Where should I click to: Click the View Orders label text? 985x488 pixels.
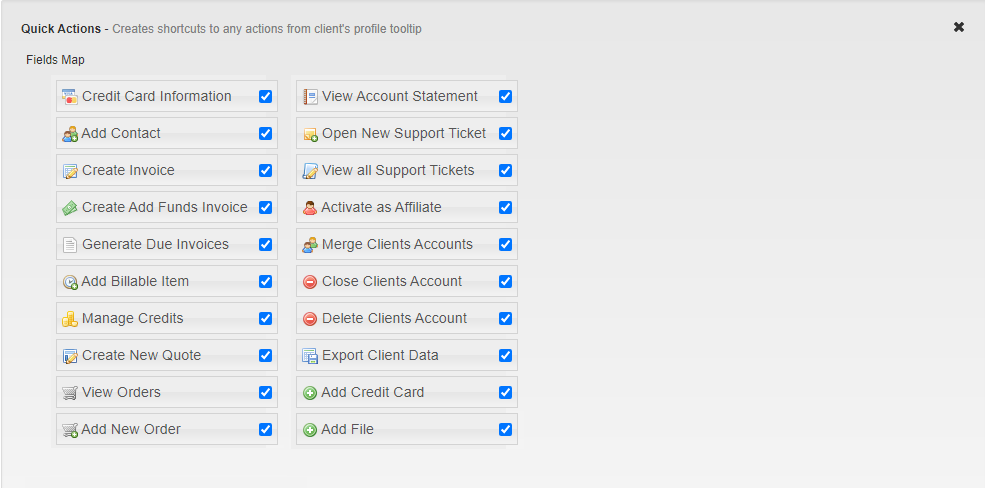[x=121, y=393]
